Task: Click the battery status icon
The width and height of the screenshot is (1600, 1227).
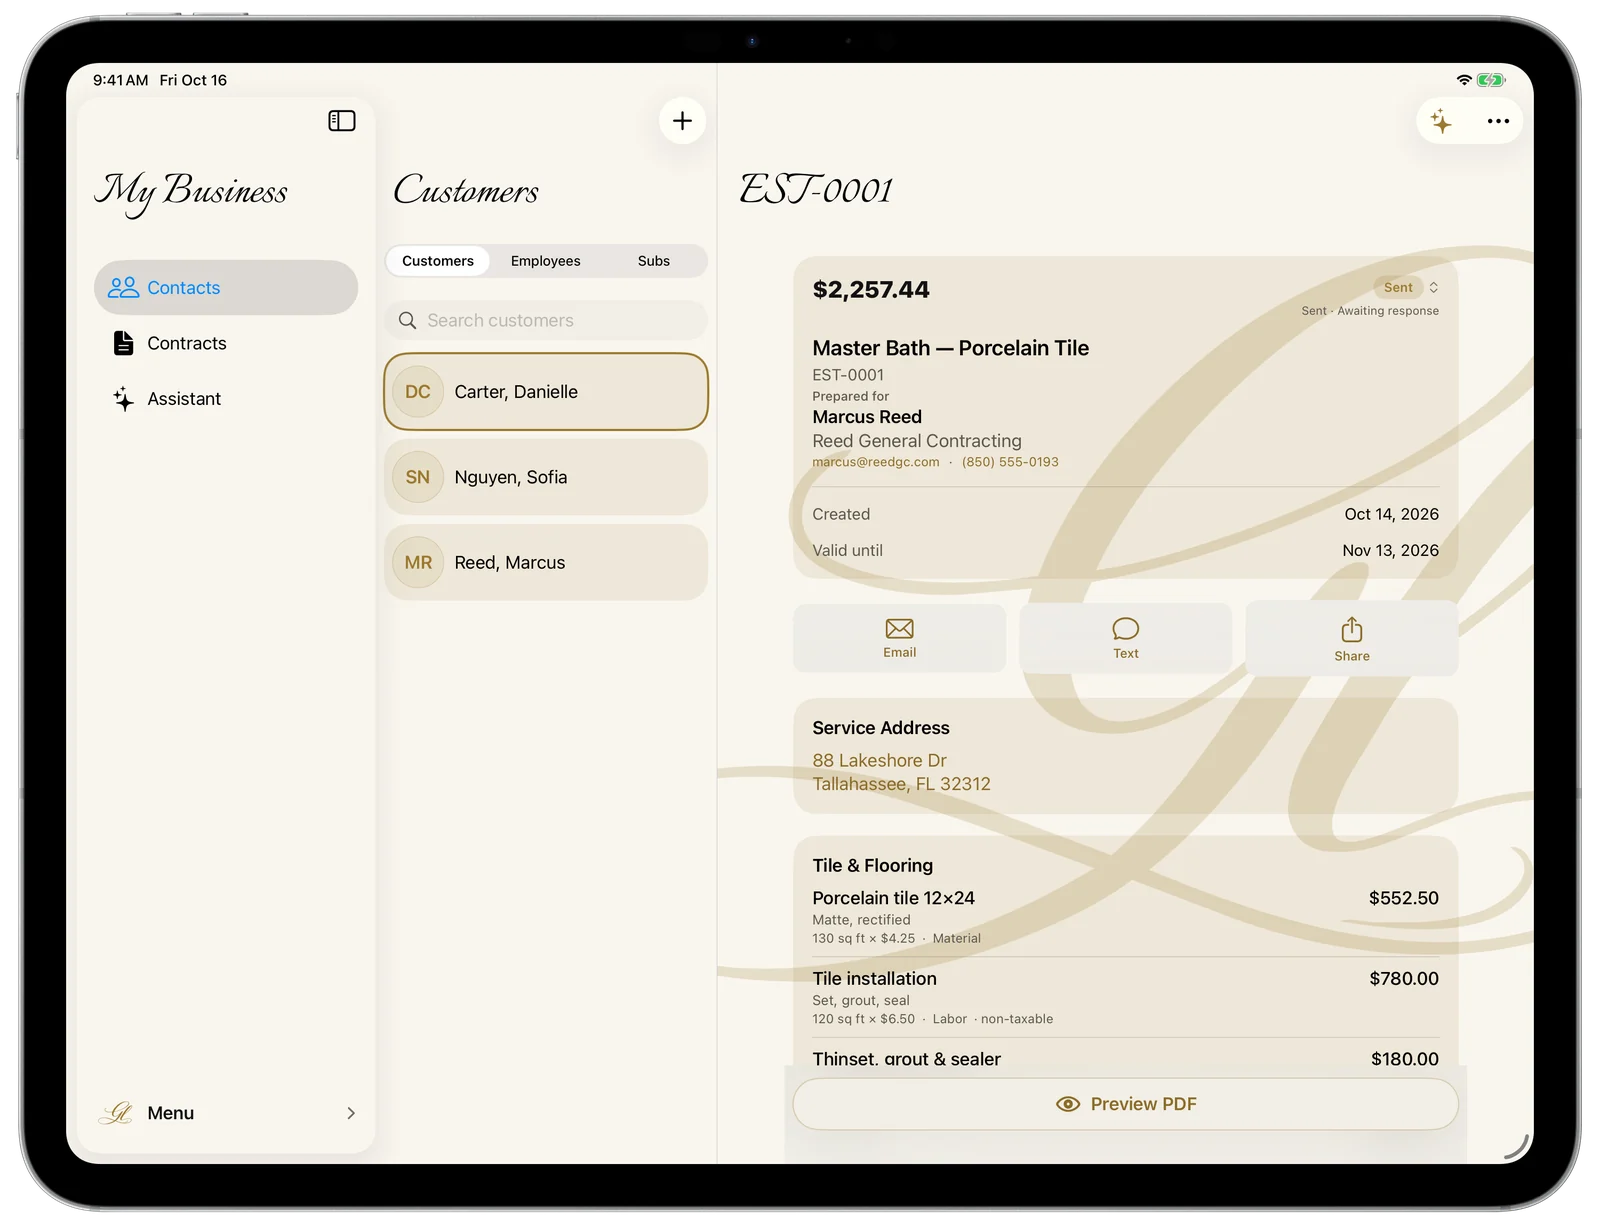Action: (x=1491, y=80)
